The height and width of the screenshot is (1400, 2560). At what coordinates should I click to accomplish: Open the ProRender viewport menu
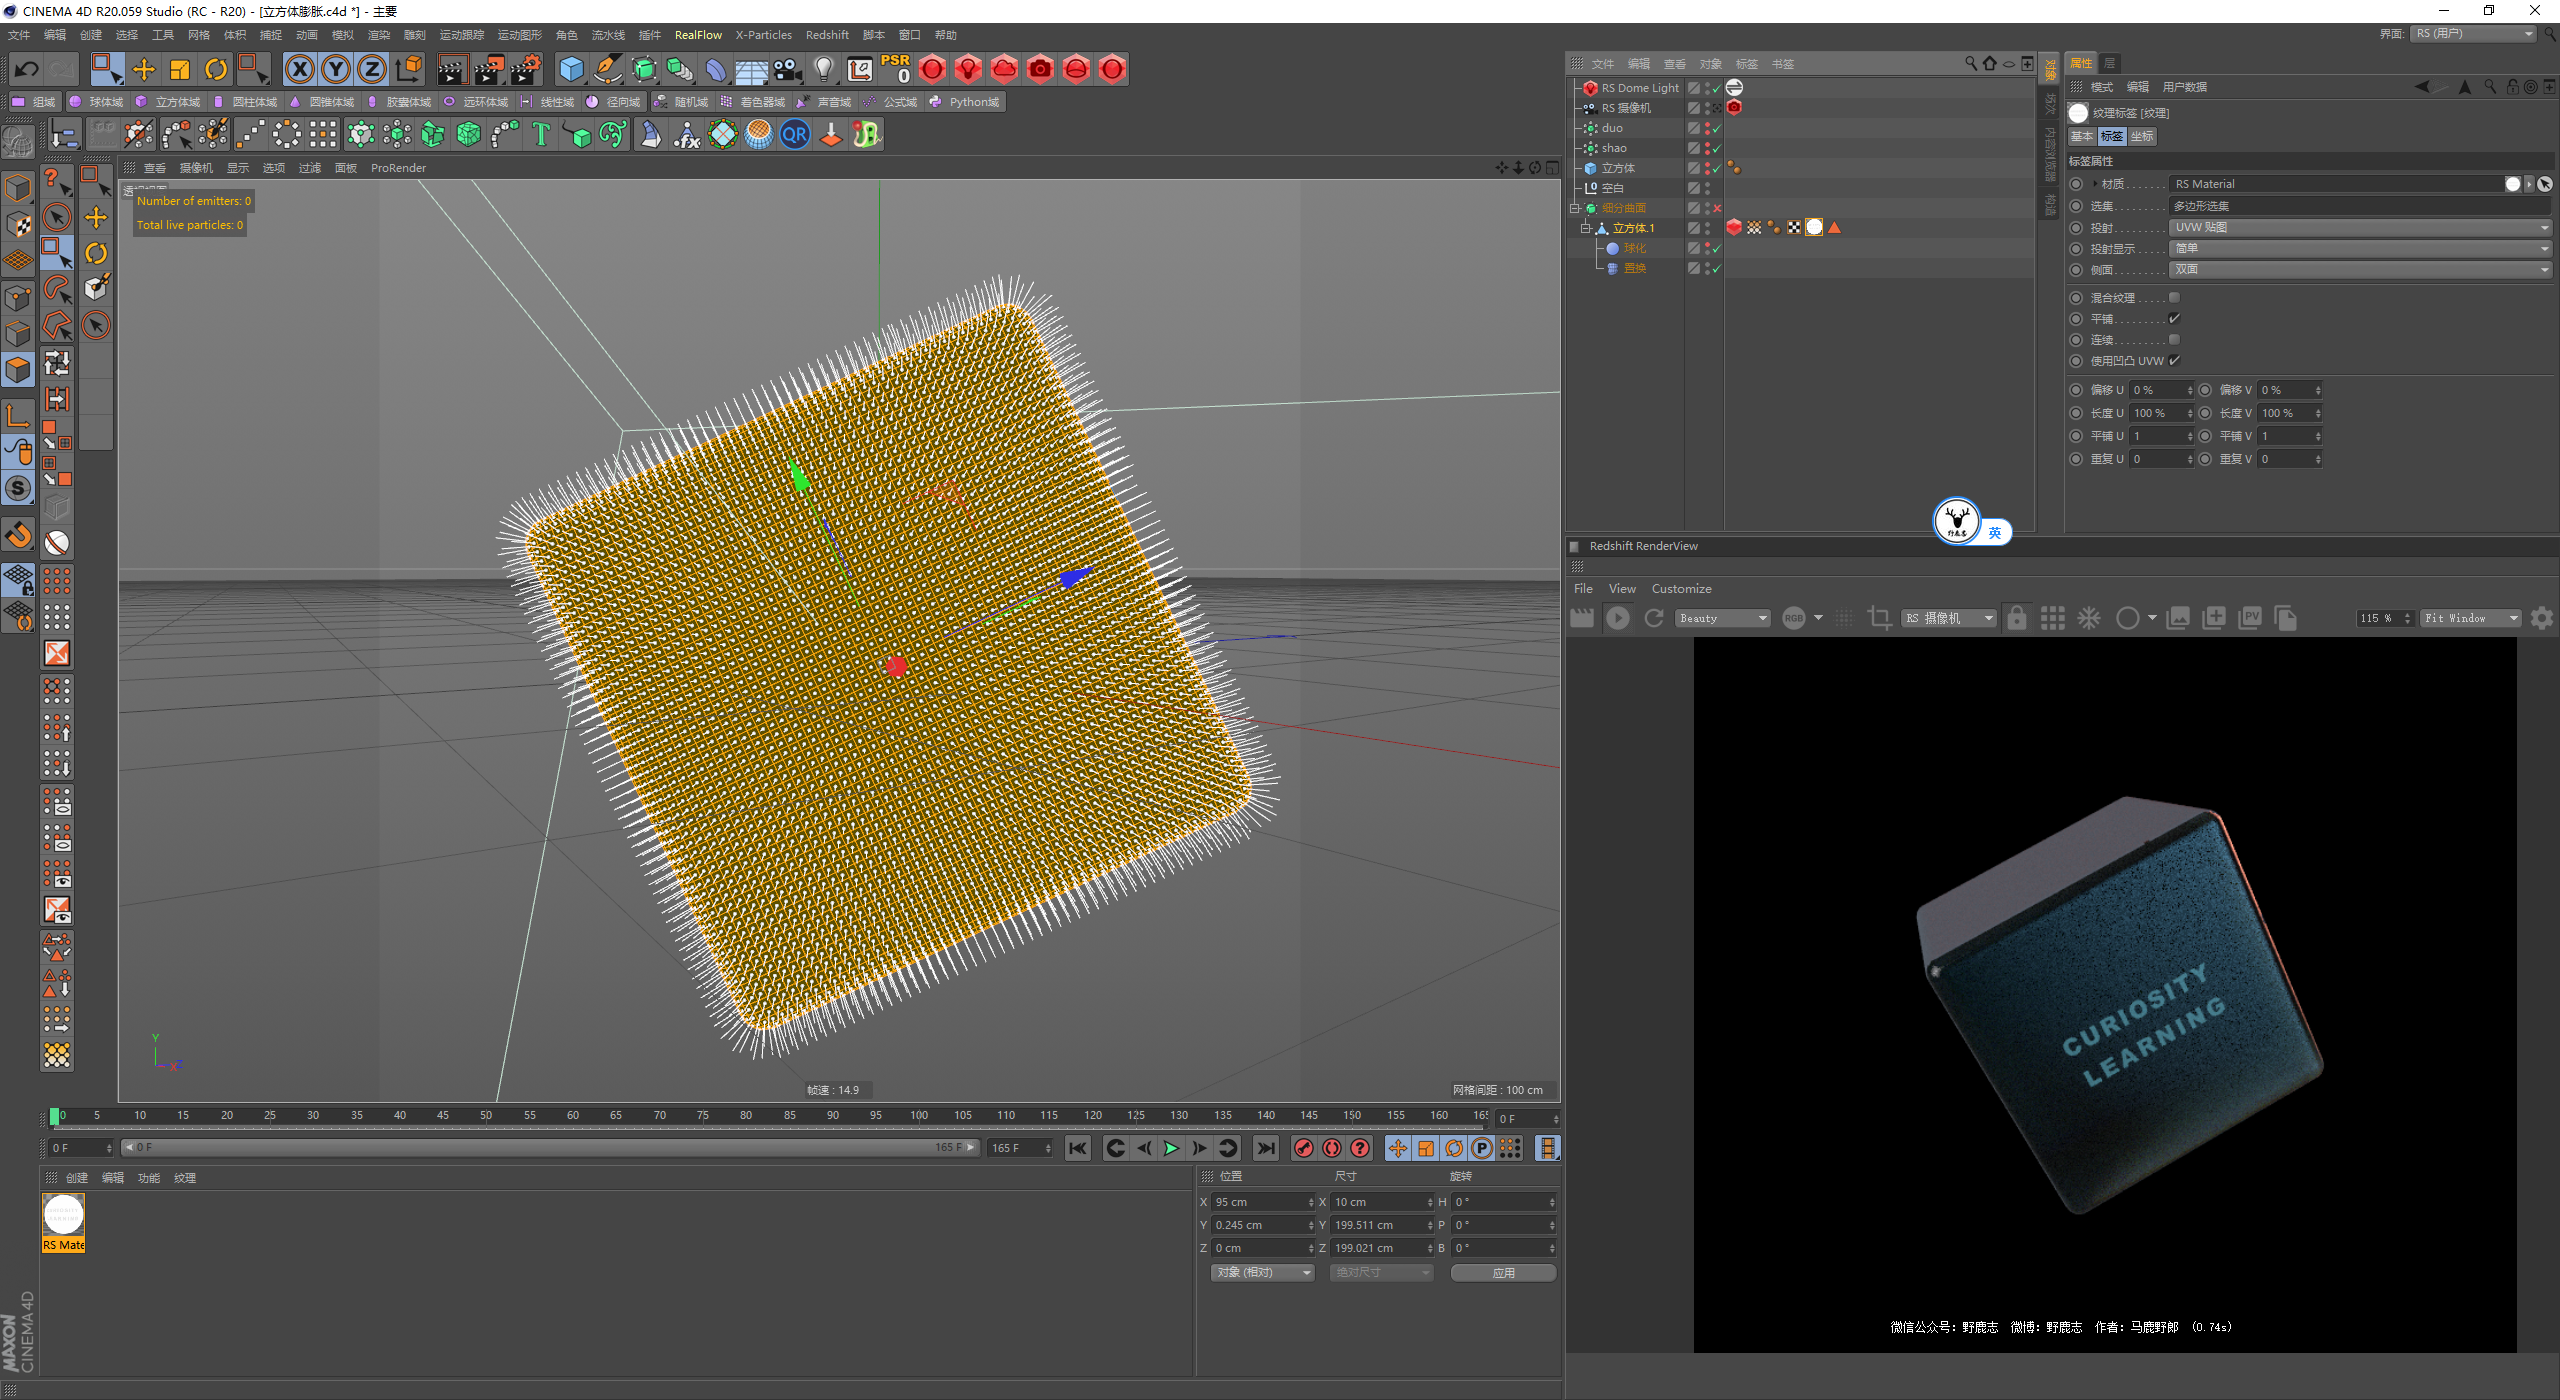pos(398,168)
